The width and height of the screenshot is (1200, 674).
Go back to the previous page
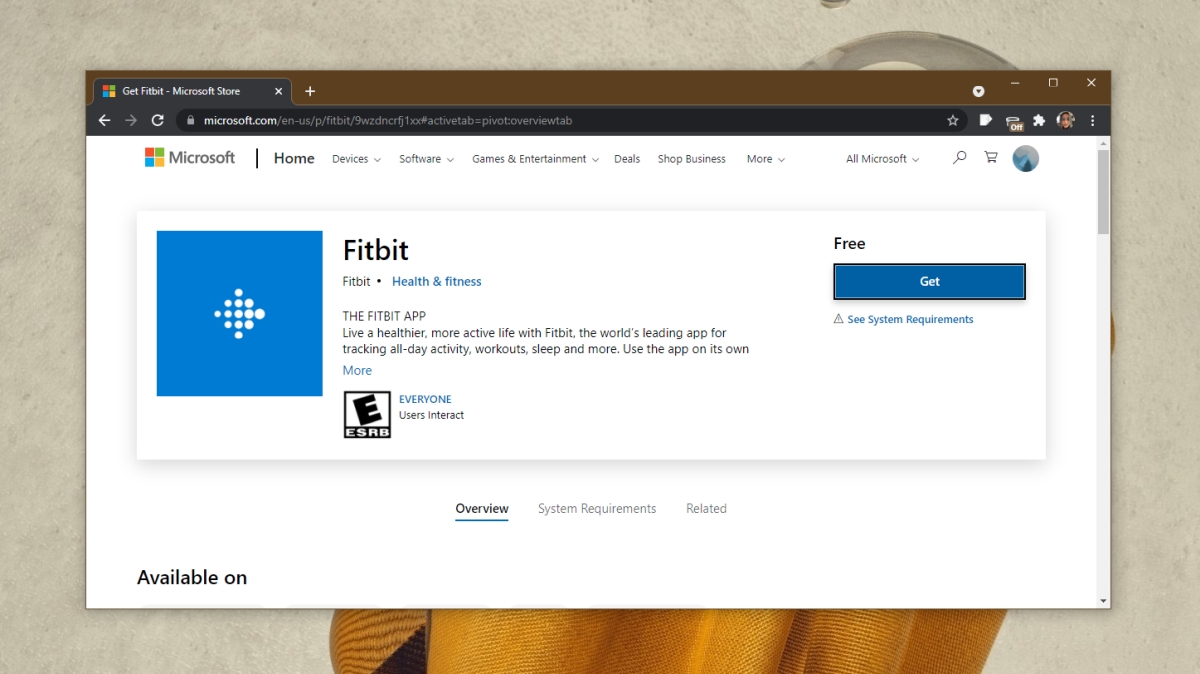[104, 120]
